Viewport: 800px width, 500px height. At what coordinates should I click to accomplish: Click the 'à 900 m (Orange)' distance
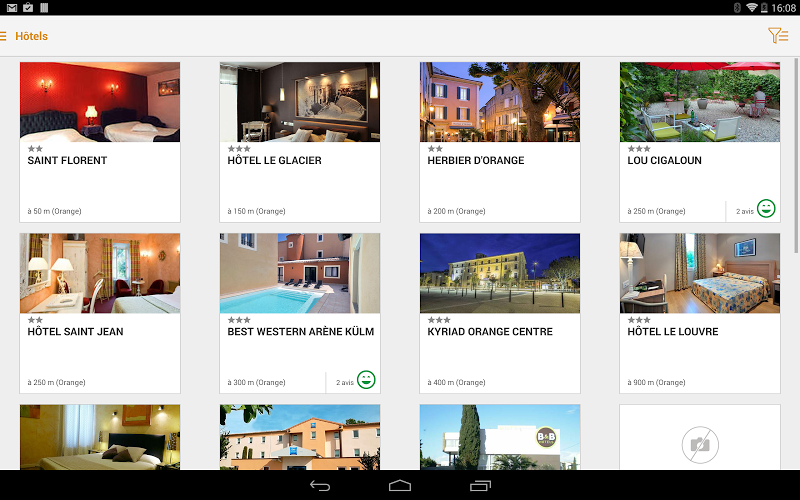(657, 383)
